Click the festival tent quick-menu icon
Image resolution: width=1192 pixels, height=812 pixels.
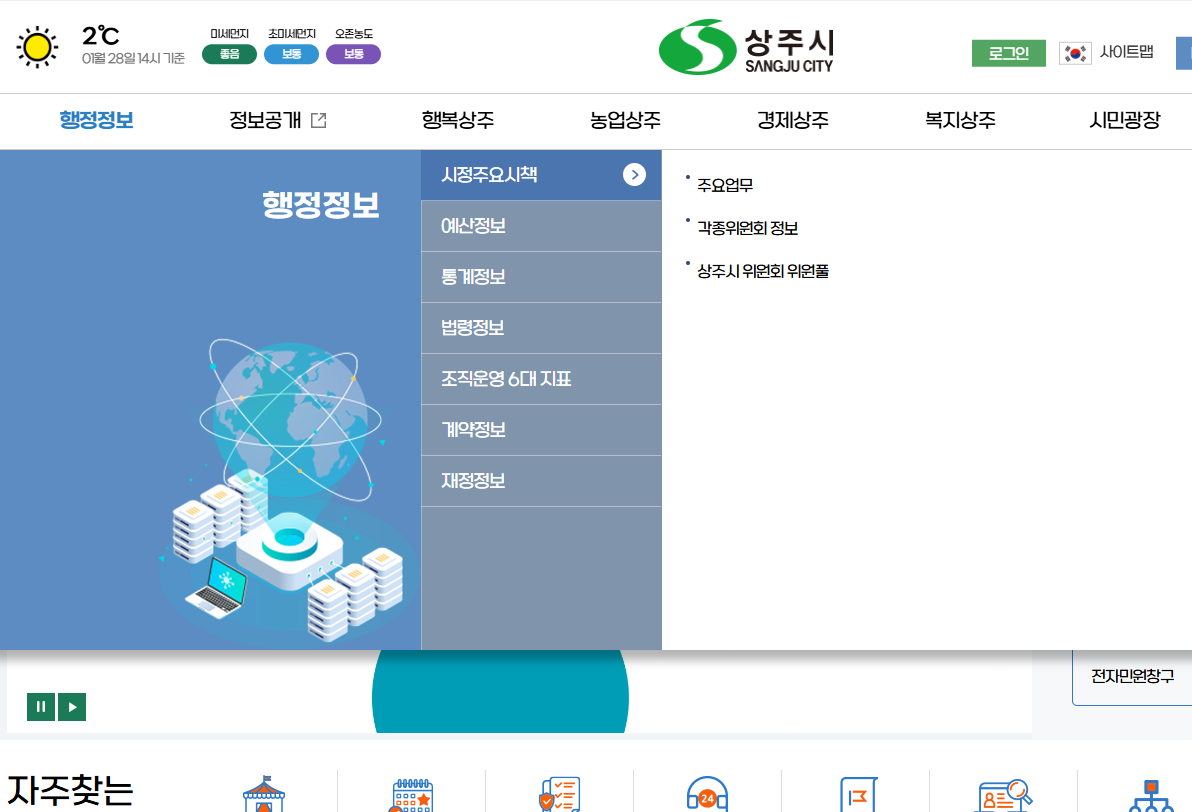click(x=264, y=794)
